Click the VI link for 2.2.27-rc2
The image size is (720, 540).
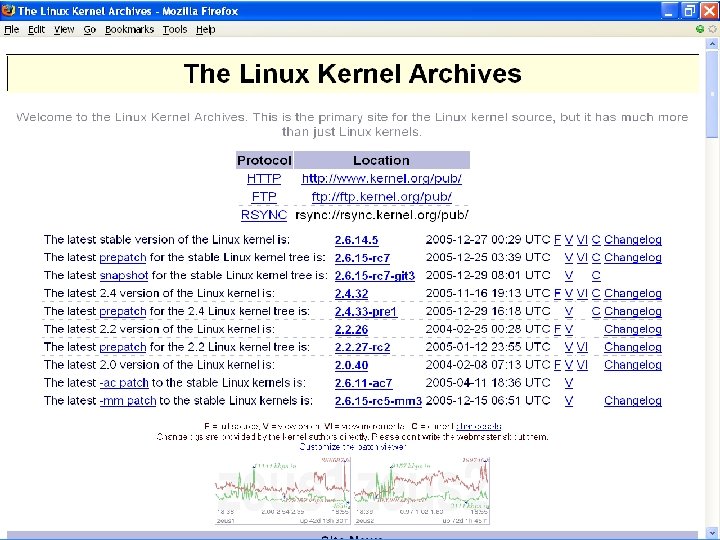[x=582, y=347]
